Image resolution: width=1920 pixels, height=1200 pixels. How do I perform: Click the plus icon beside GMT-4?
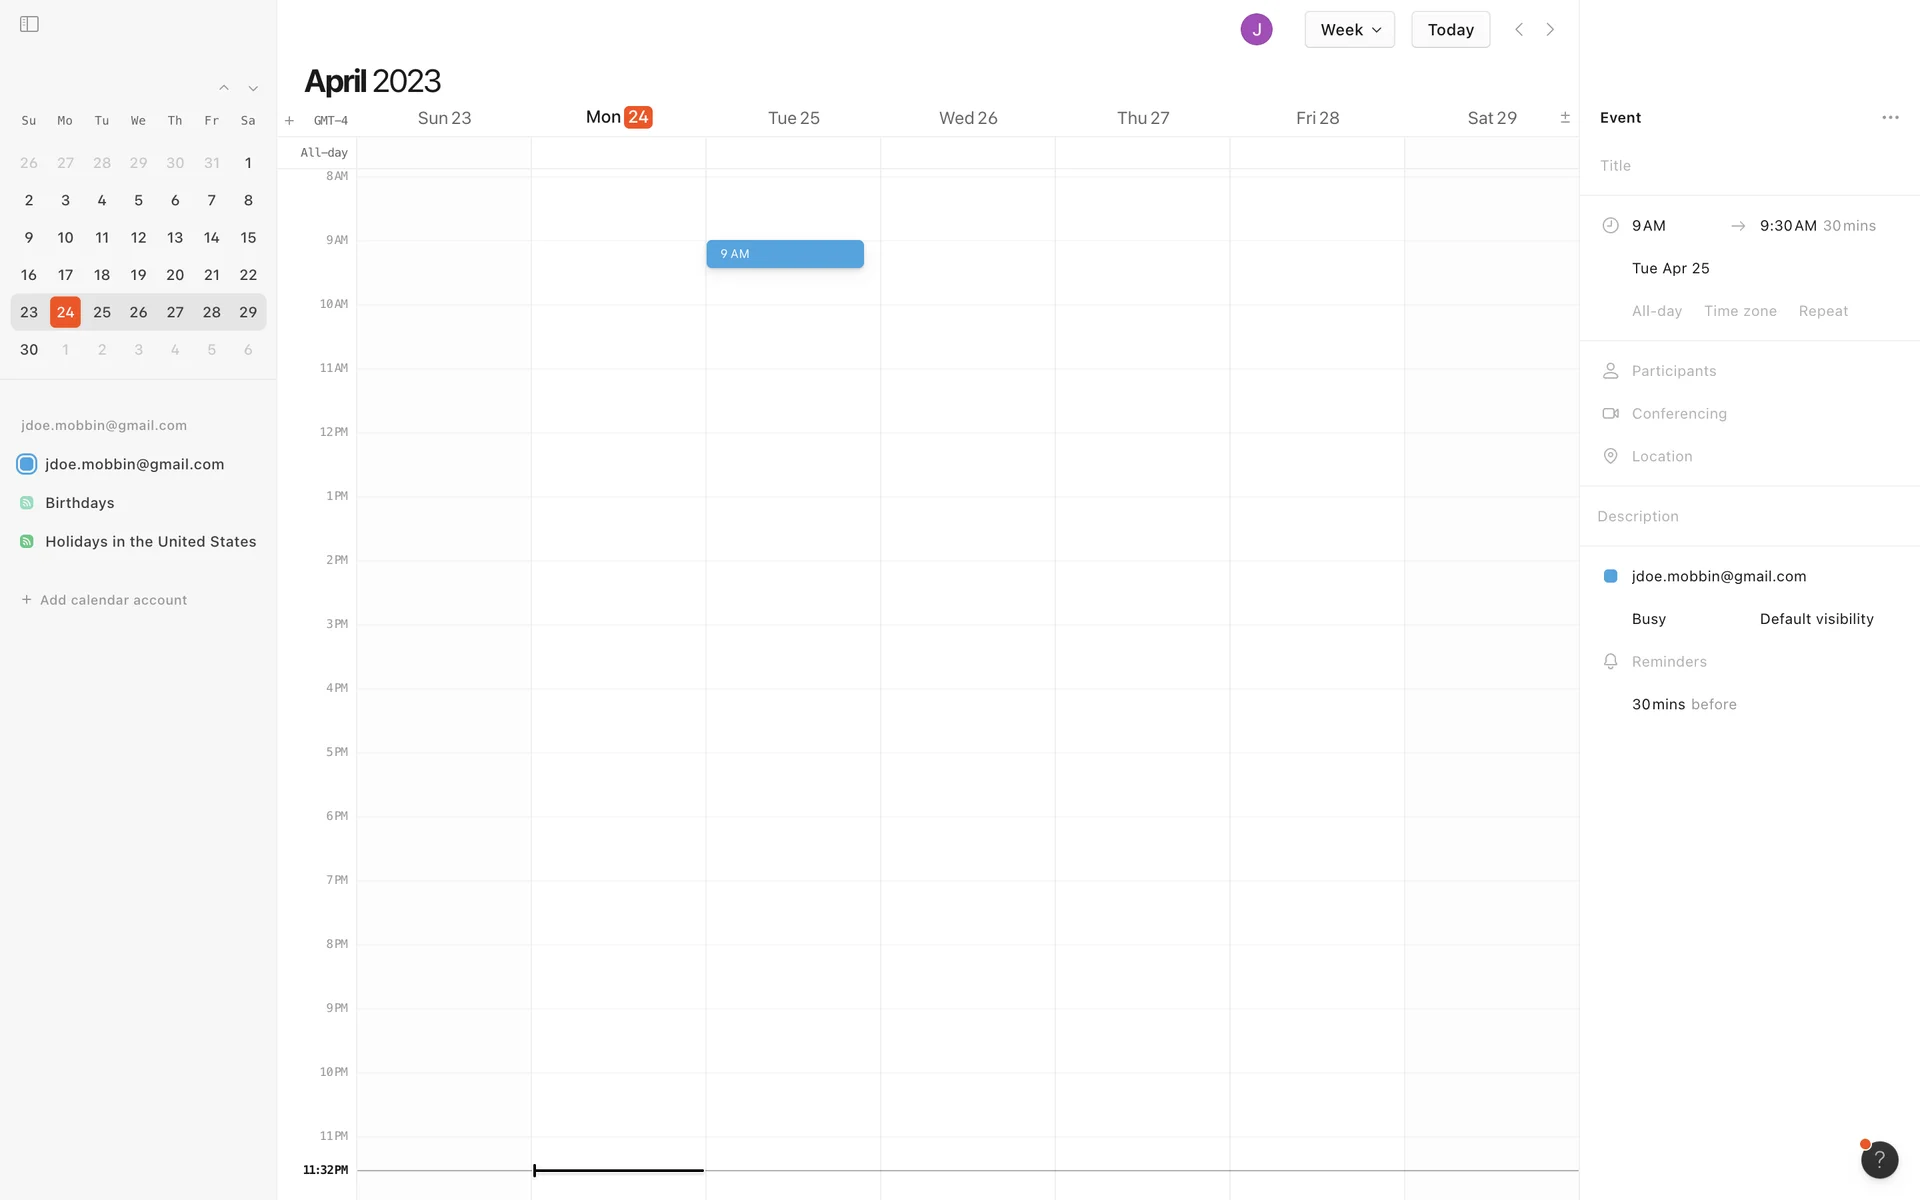[289, 121]
